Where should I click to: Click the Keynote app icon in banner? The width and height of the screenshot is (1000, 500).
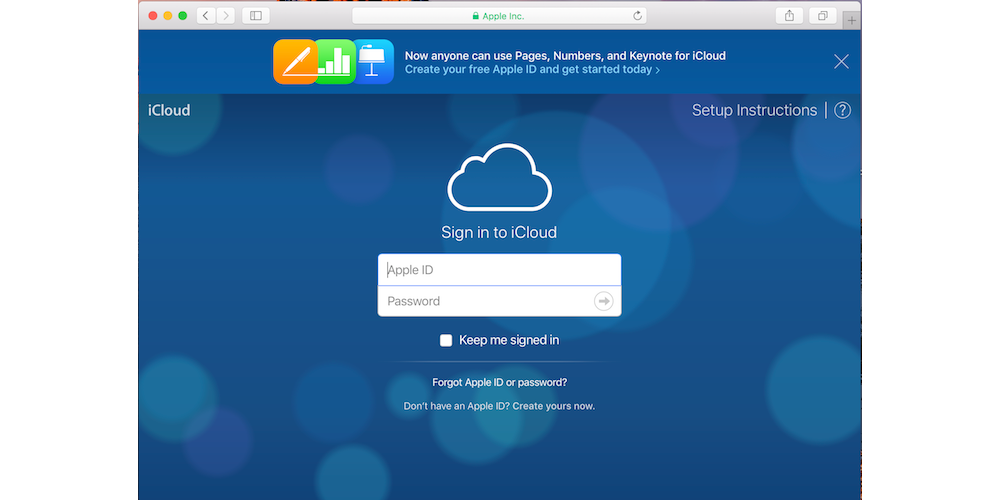click(x=374, y=62)
